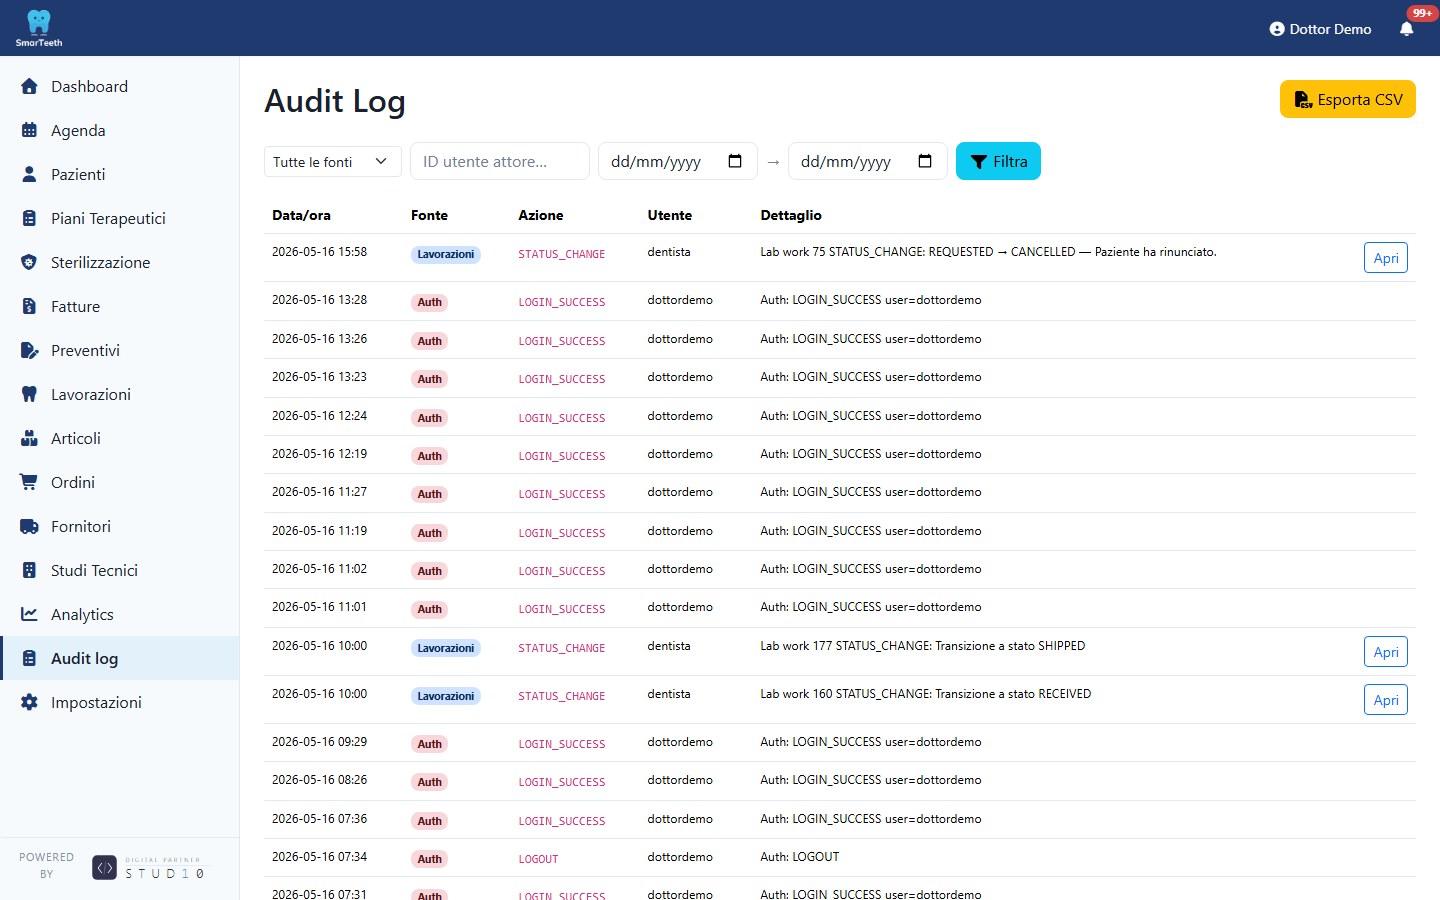Click Apri for Lab work 177 SHIPPED
Viewport: 1440px width, 900px height.
(x=1385, y=652)
